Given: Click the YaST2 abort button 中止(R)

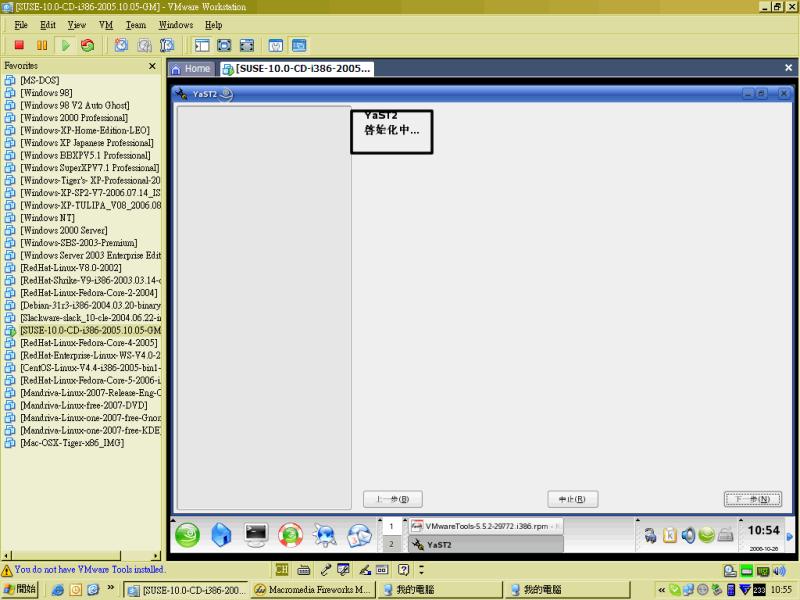Looking at the screenshot, I should tap(572, 499).
